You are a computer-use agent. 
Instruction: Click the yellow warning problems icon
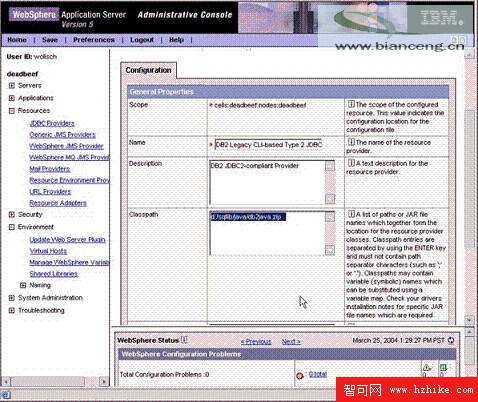(x=426, y=368)
